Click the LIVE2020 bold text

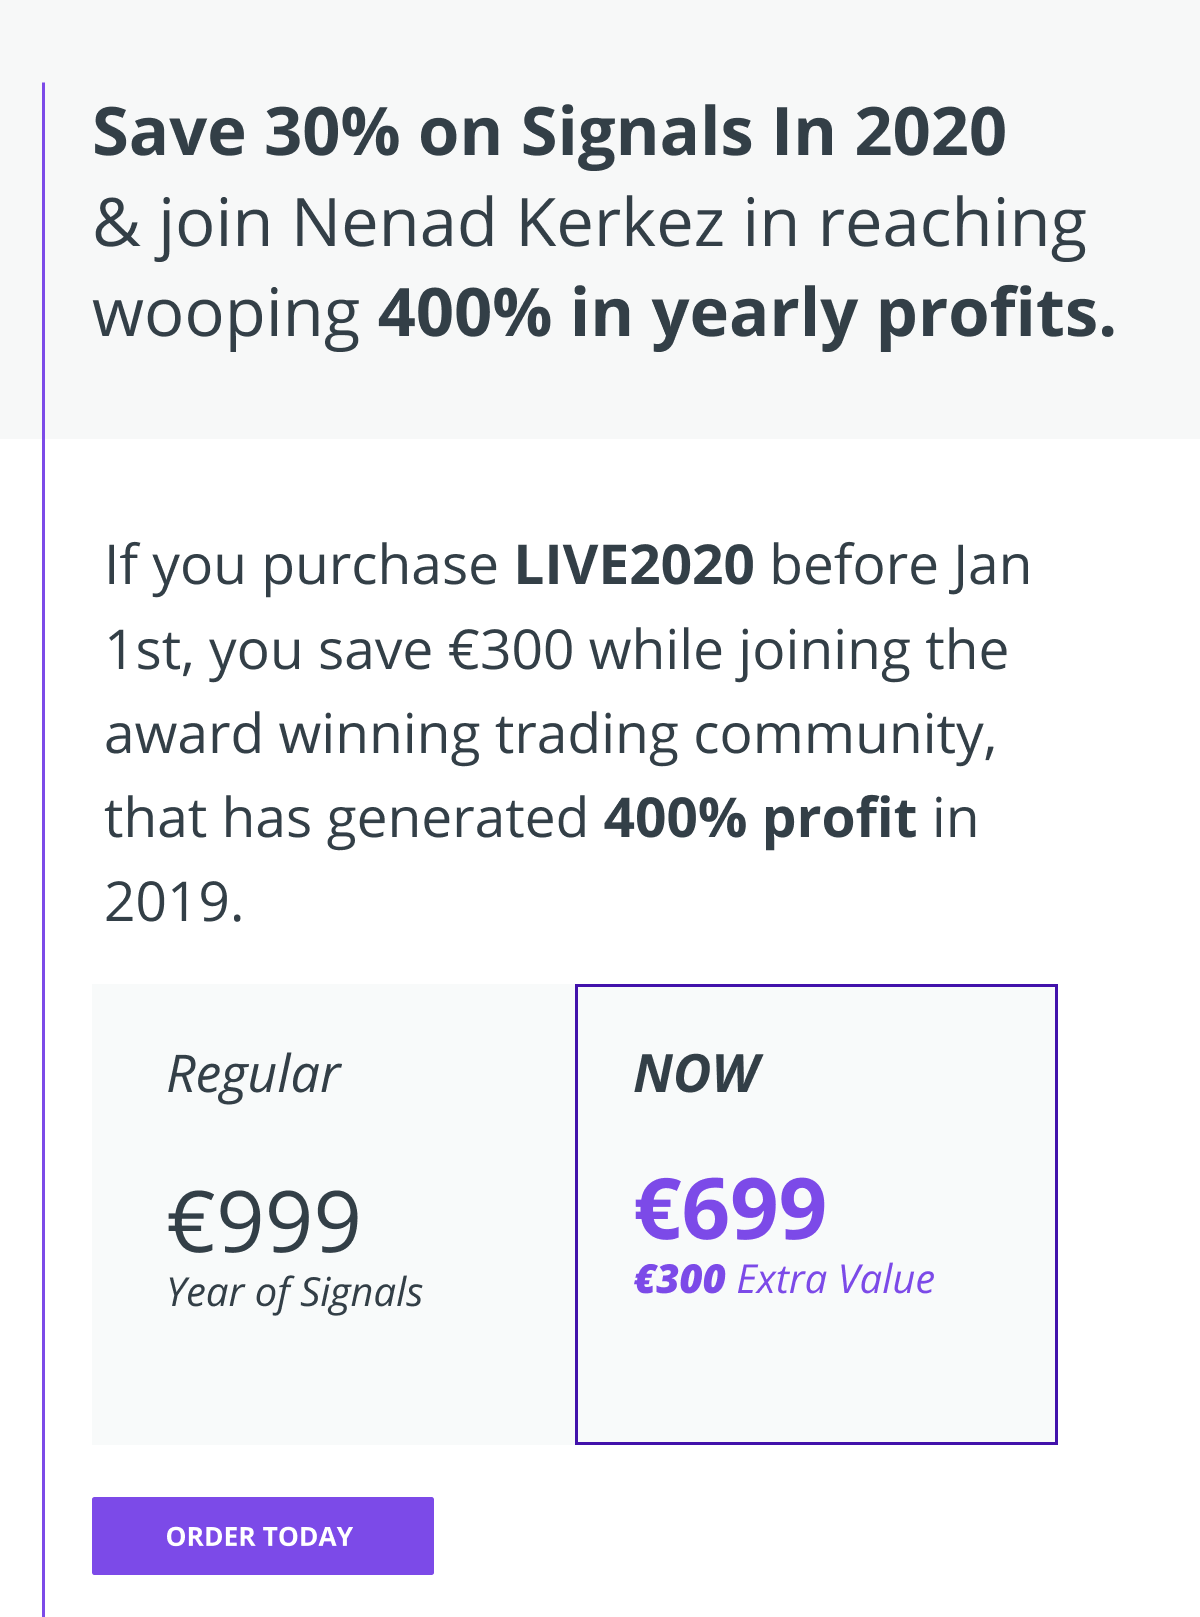tap(634, 565)
